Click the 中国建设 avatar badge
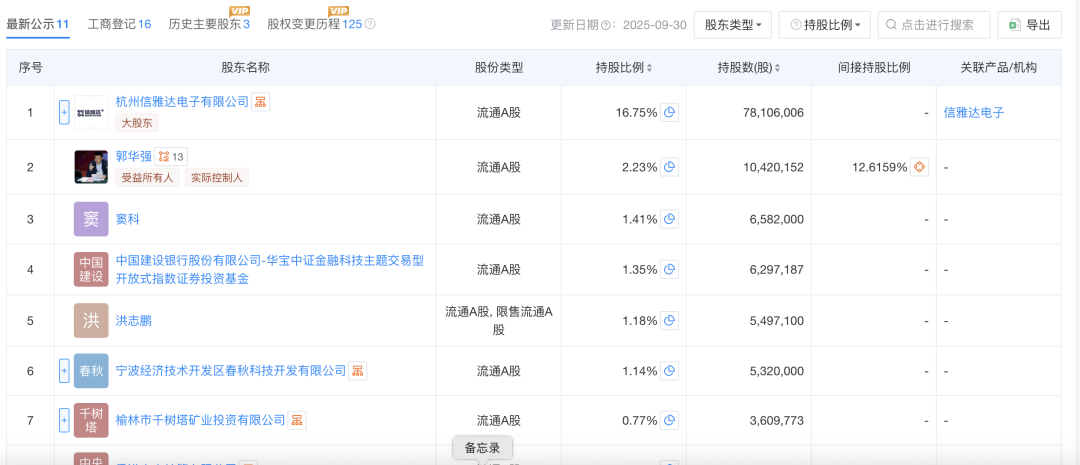The image size is (1080, 465). (91, 269)
